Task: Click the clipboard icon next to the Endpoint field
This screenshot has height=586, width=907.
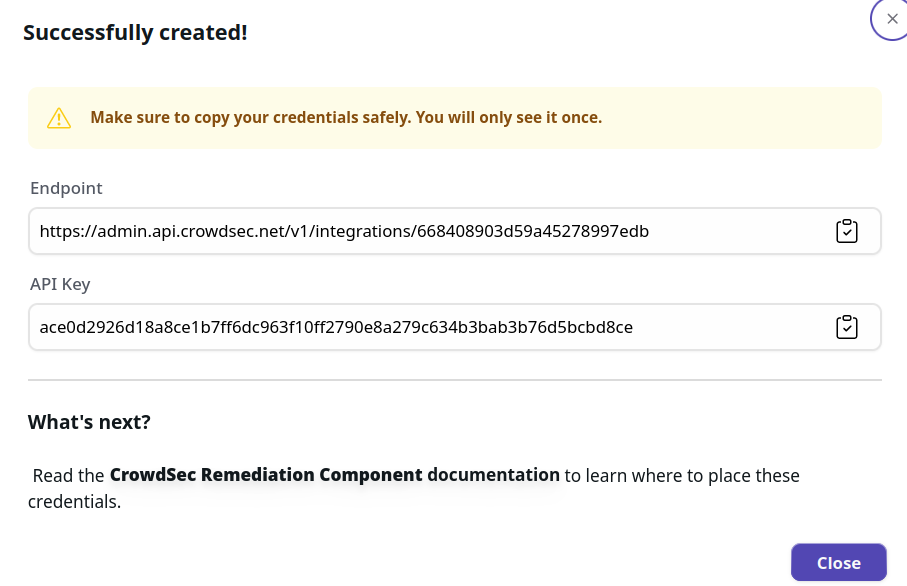Action: [x=847, y=230]
